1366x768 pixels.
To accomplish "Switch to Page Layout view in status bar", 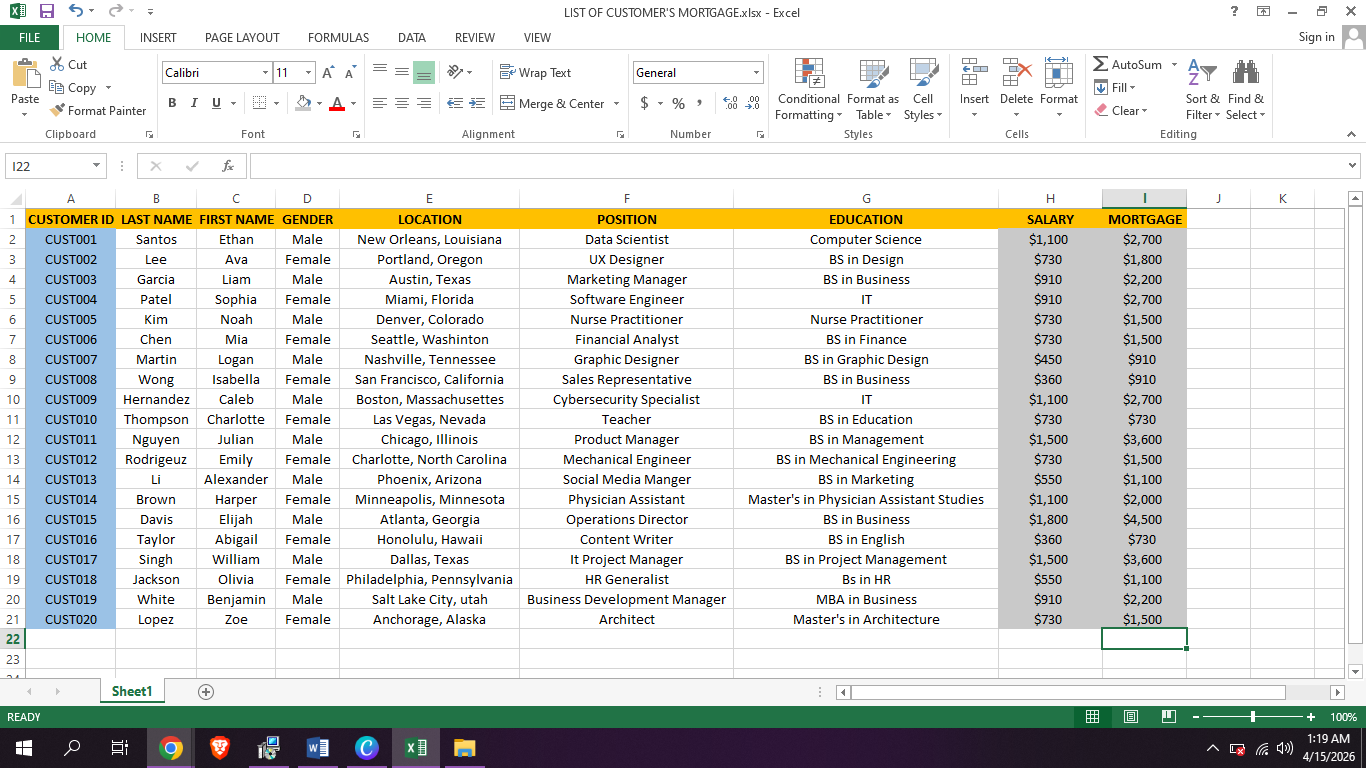I will coord(1130,717).
